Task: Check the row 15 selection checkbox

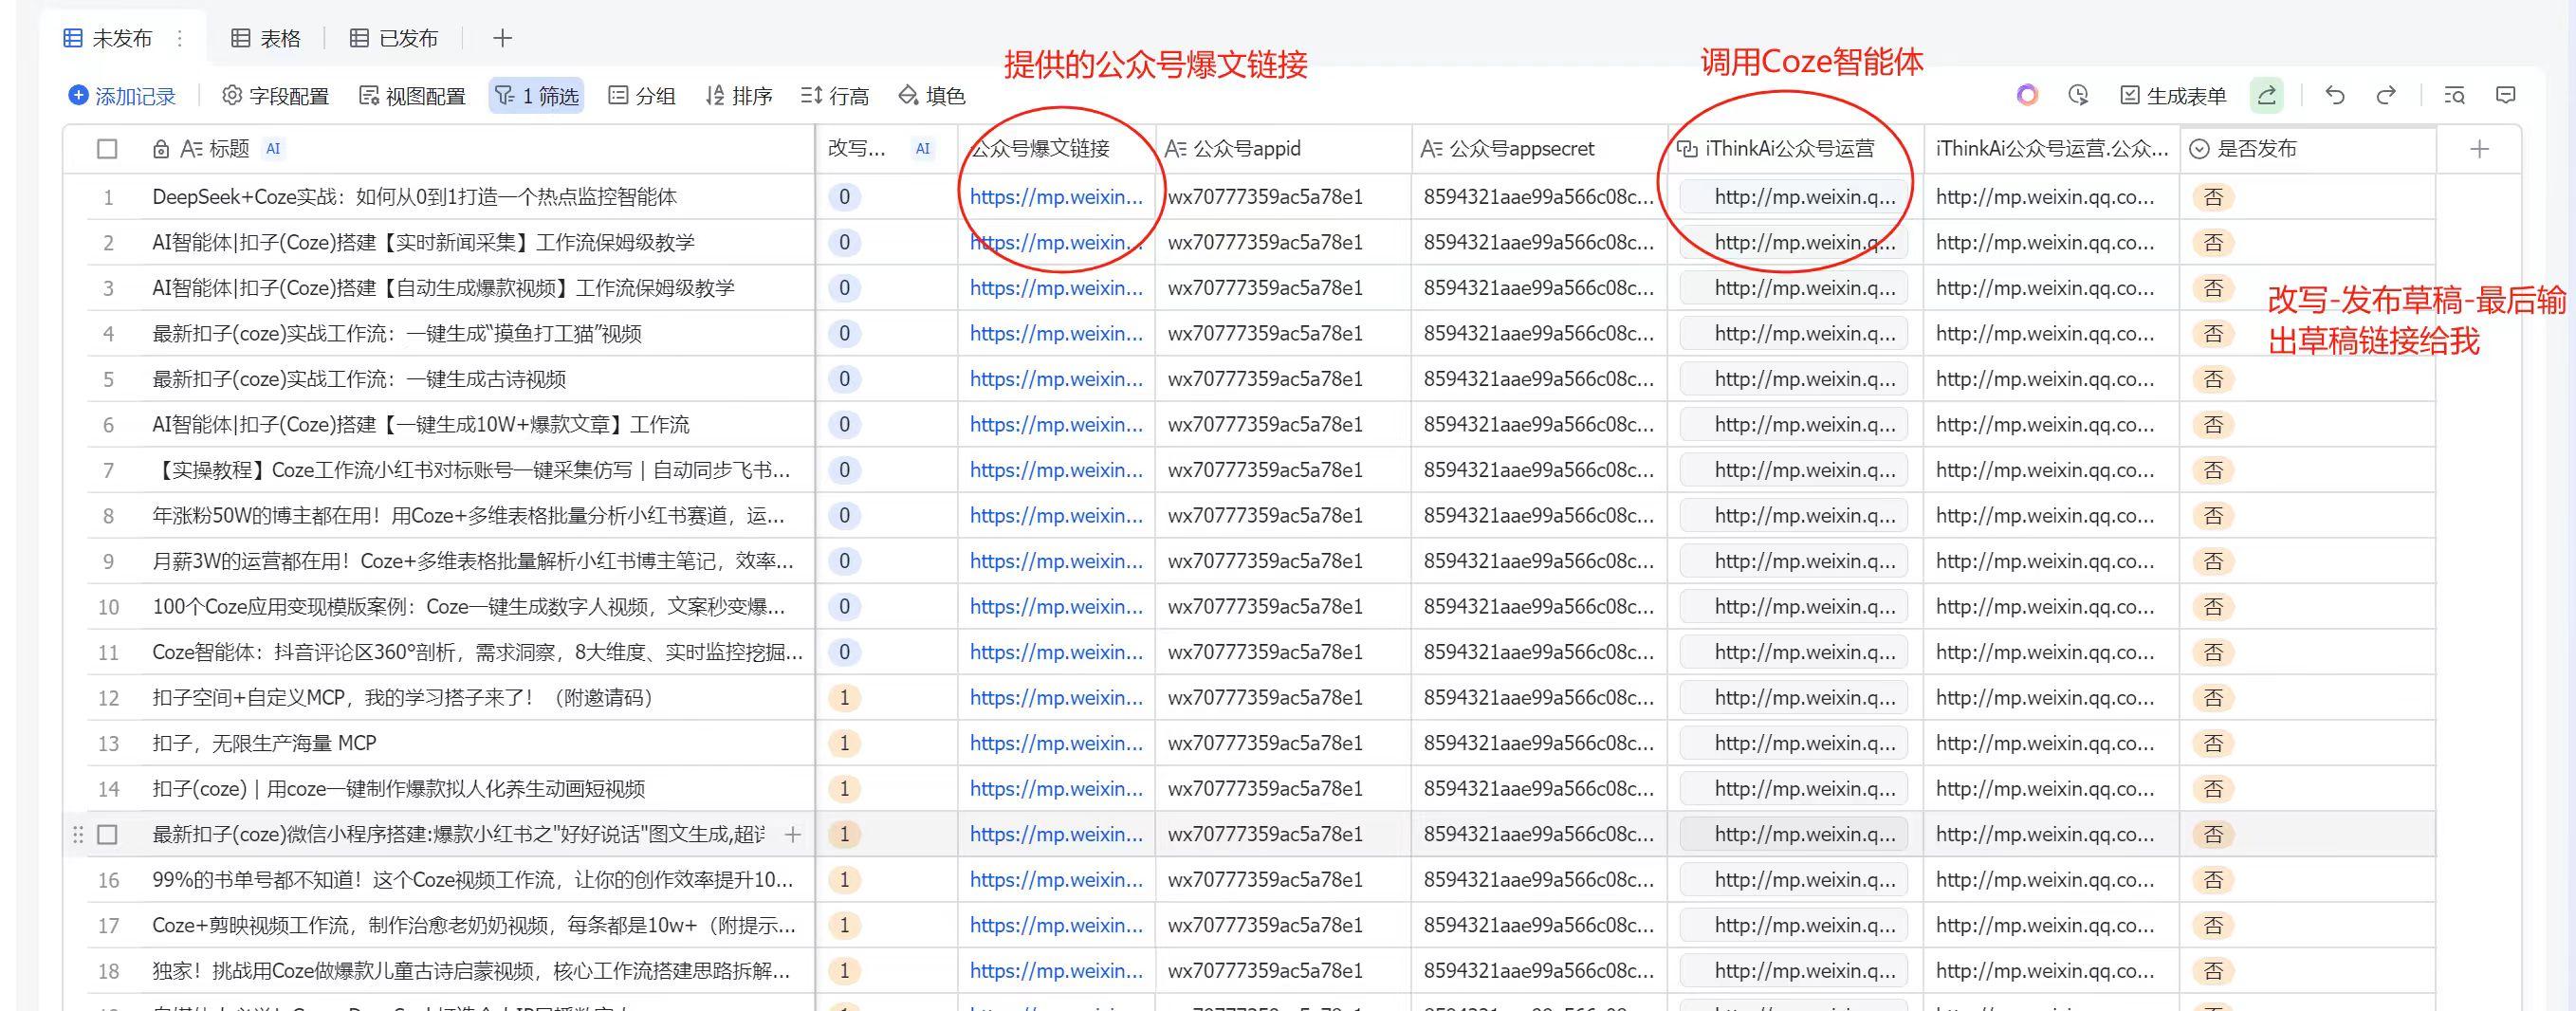Action: tap(105, 833)
